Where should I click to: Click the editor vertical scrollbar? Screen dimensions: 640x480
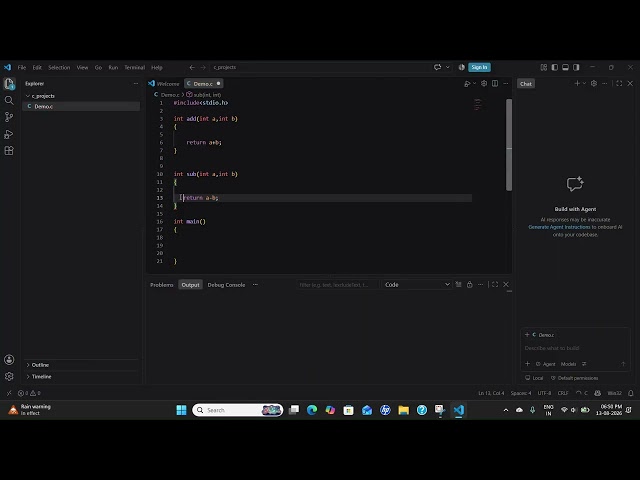[x=509, y=144]
